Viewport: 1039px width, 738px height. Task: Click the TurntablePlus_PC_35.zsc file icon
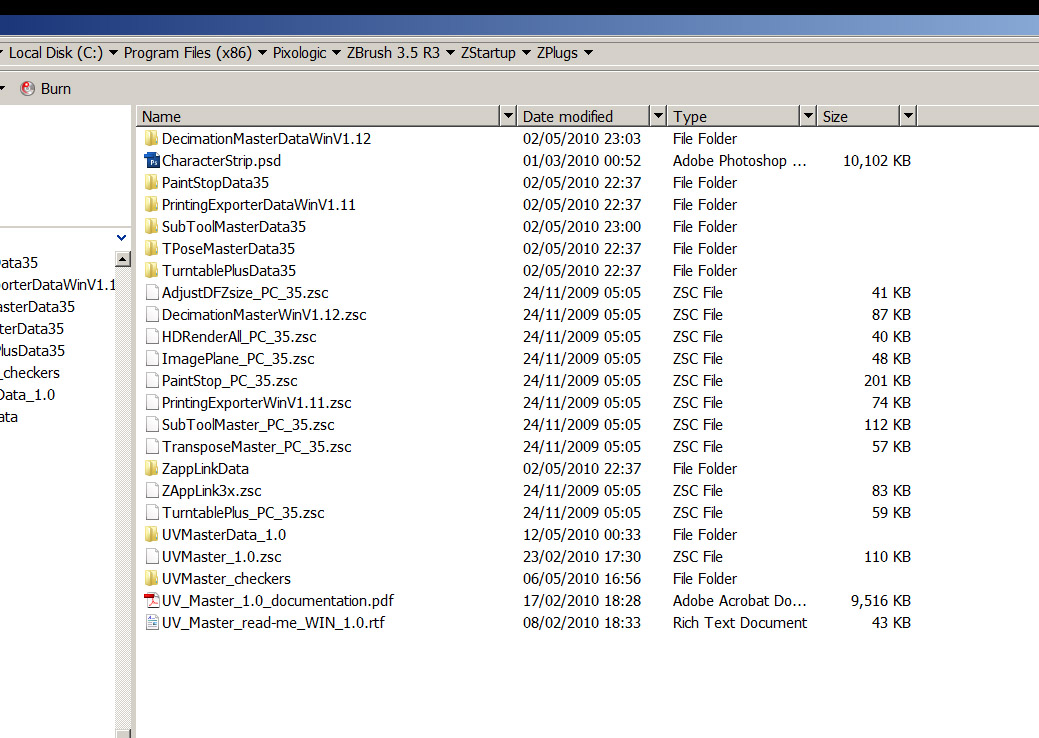point(152,512)
